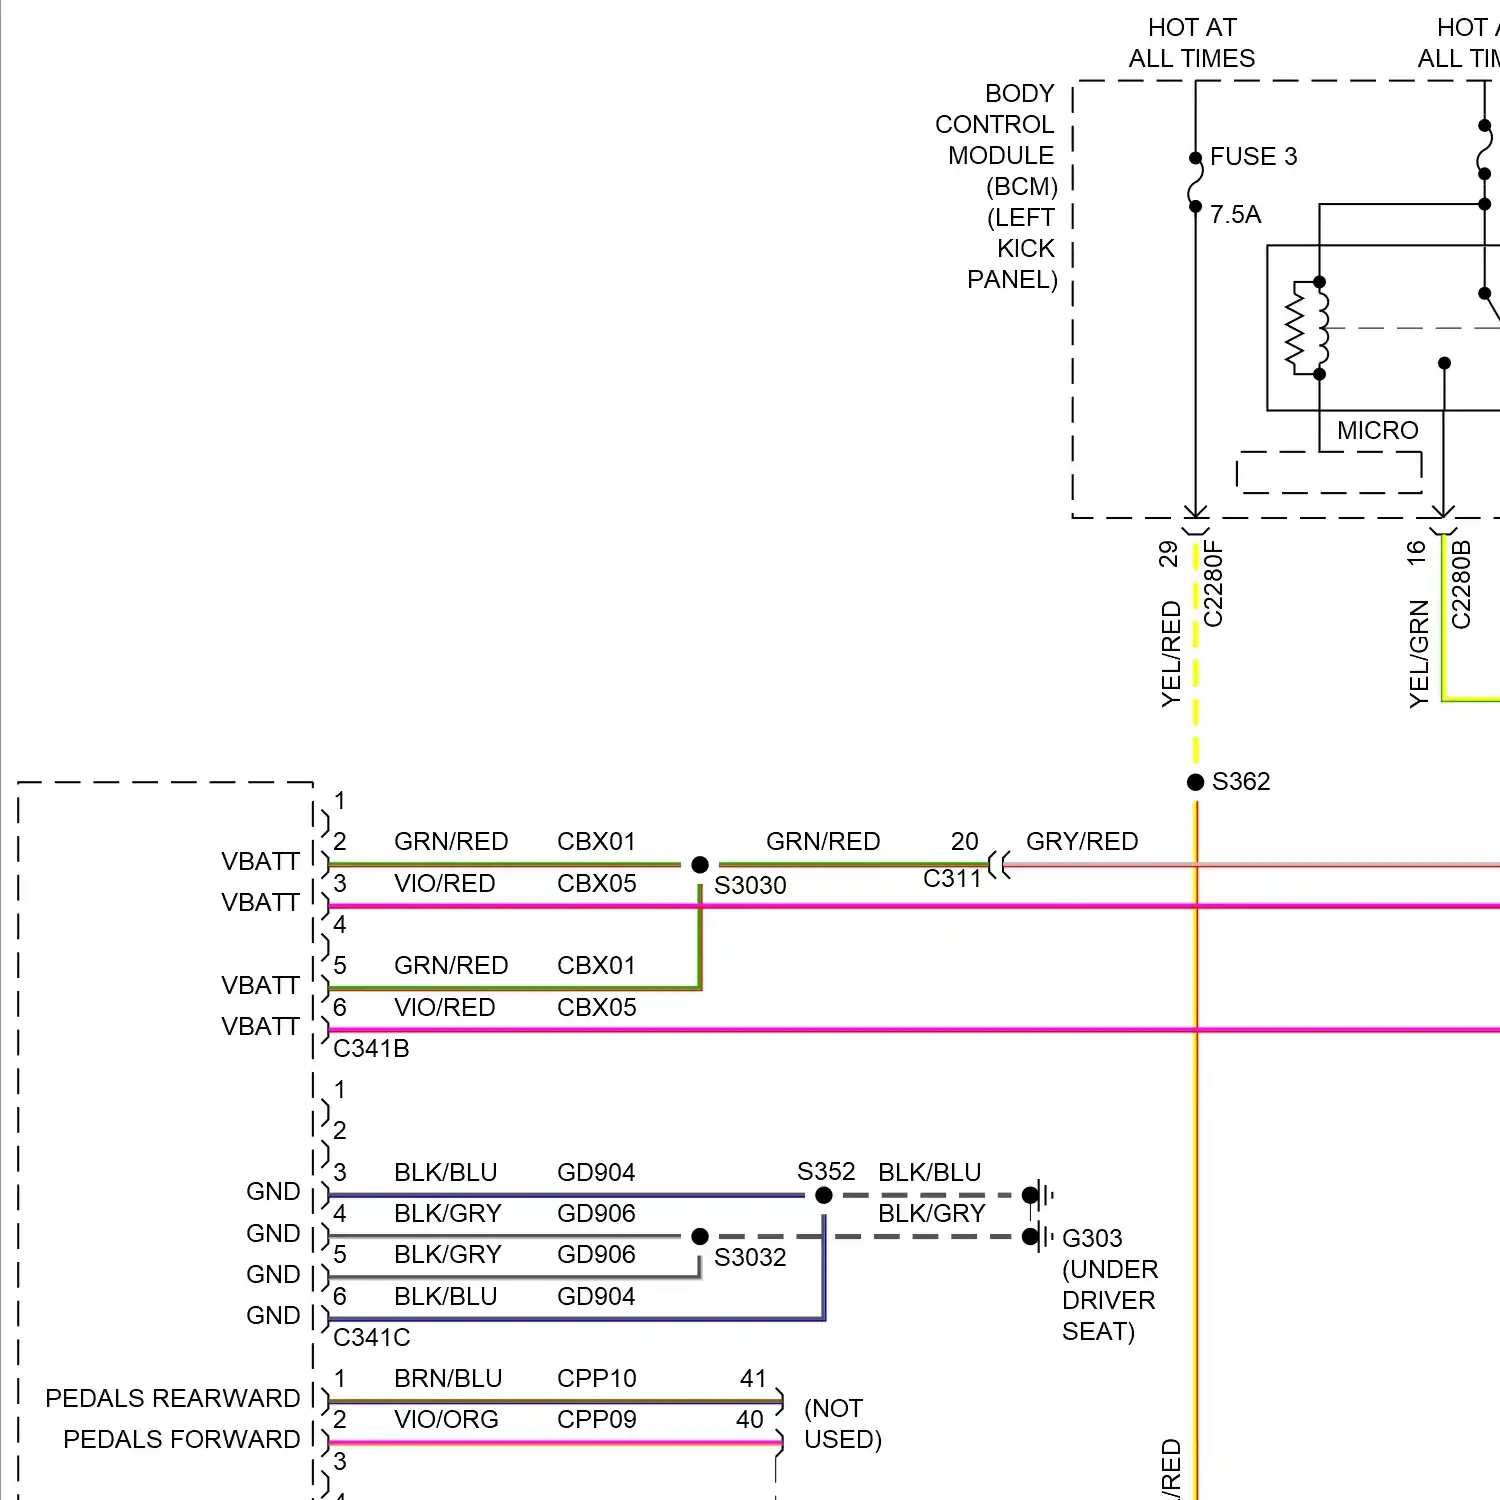
Task: Click the Fuse 3 symbol
Action: coord(1195,182)
